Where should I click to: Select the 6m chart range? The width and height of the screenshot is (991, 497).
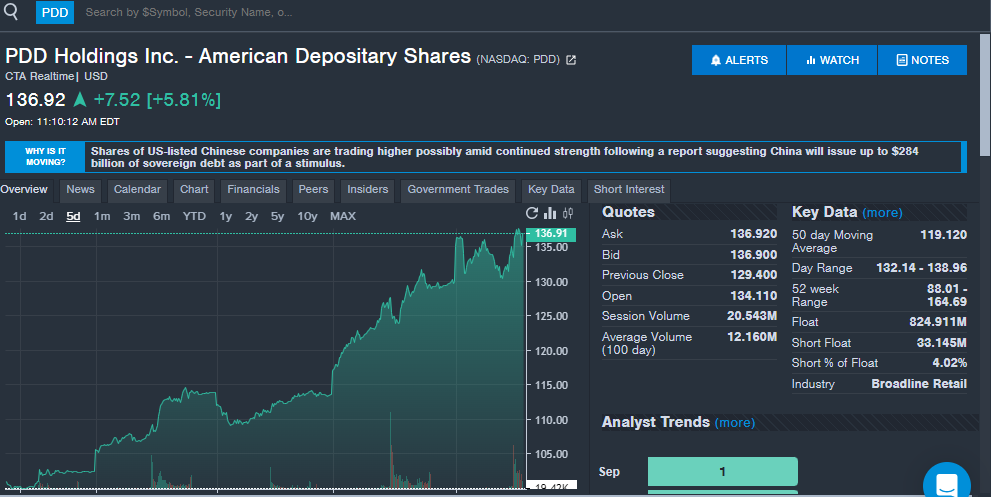[x=161, y=216]
